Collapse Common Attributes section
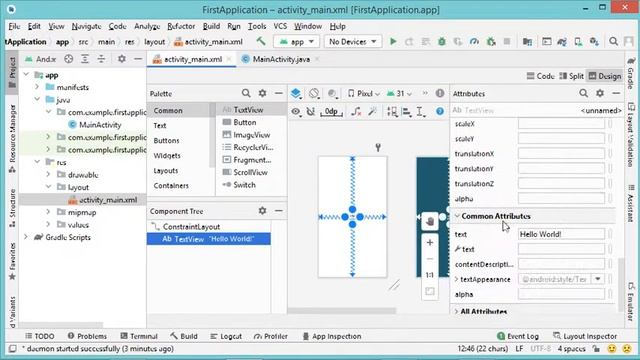The image size is (640, 360). pos(457,216)
